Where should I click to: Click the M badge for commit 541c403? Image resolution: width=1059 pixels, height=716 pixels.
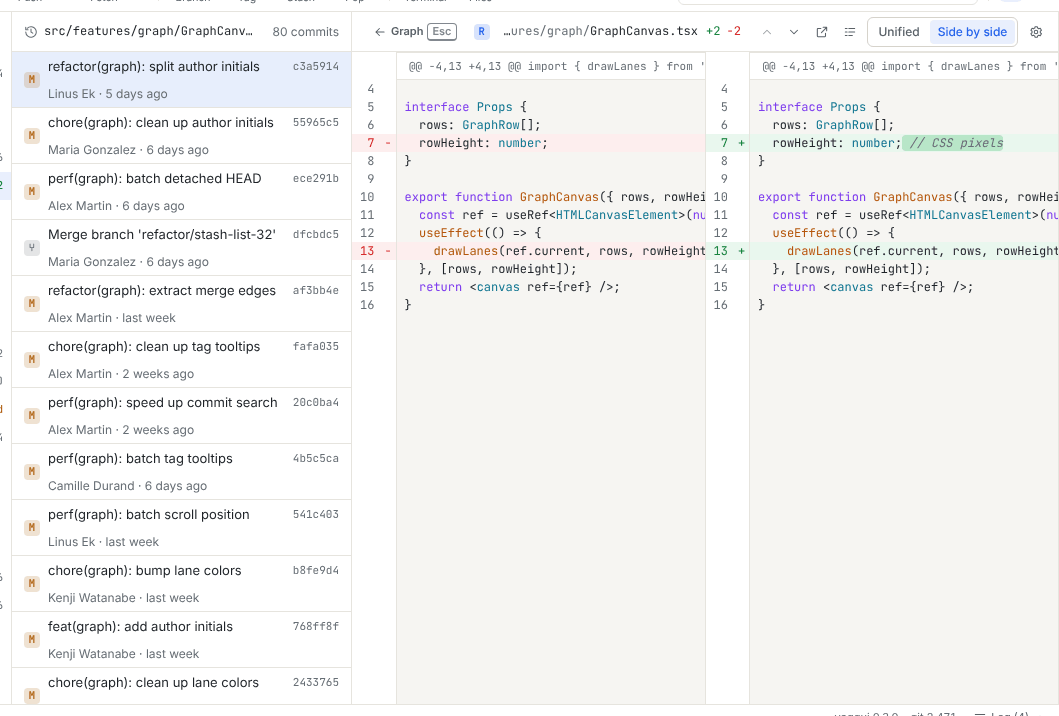click(x=32, y=528)
